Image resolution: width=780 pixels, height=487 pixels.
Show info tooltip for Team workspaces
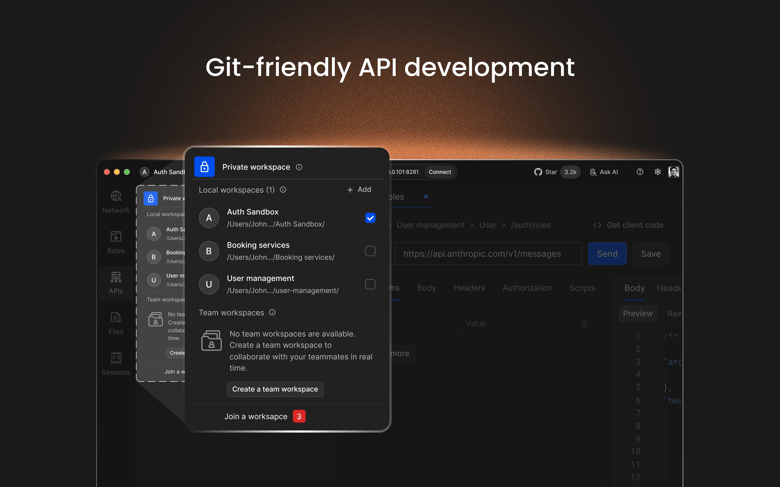pyautogui.click(x=272, y=313)
